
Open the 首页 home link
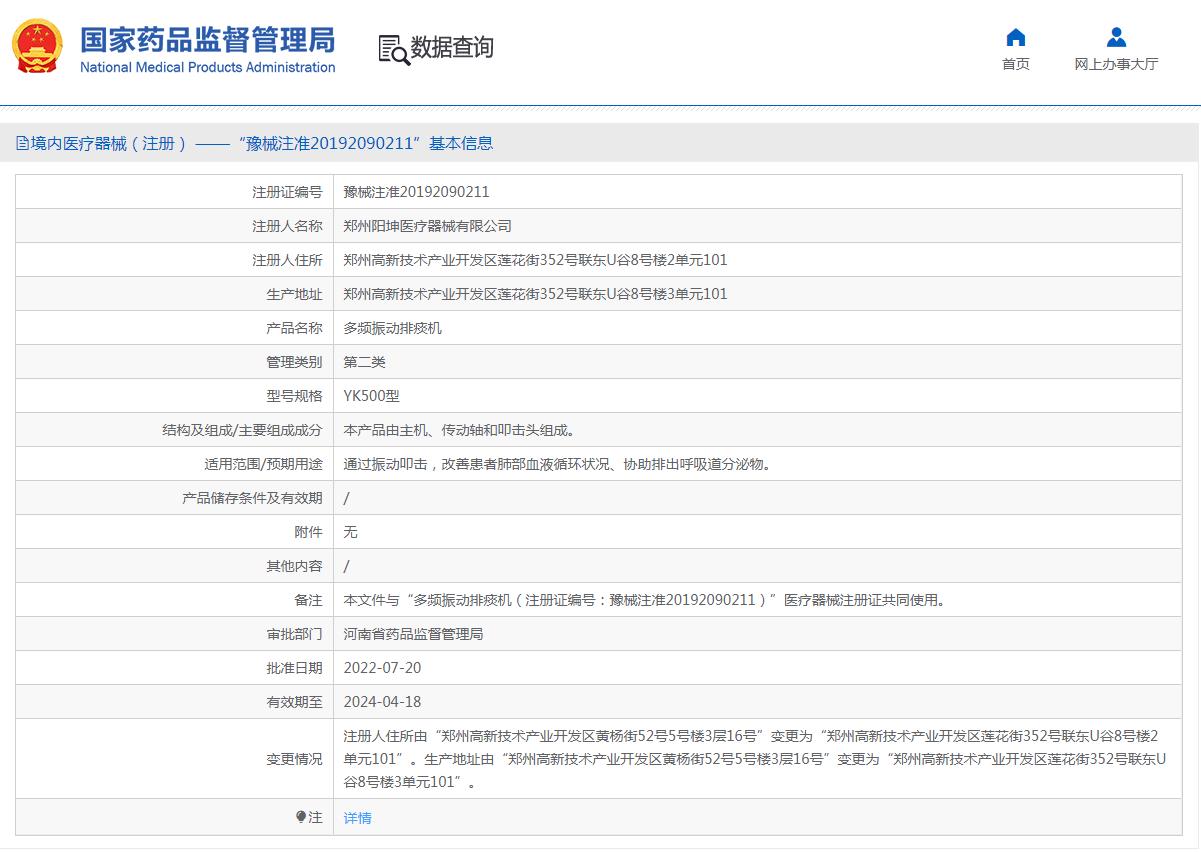click(x=1015, y=64)
